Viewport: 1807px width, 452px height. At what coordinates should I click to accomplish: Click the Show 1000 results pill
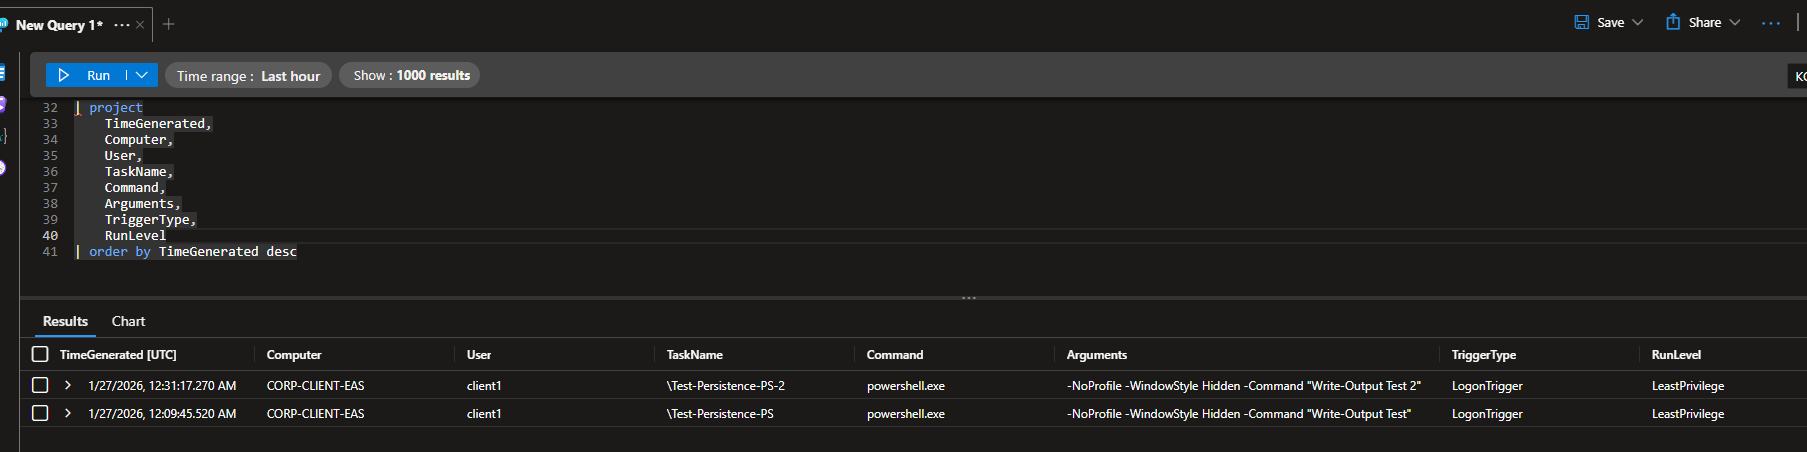[x=411, y=75]
